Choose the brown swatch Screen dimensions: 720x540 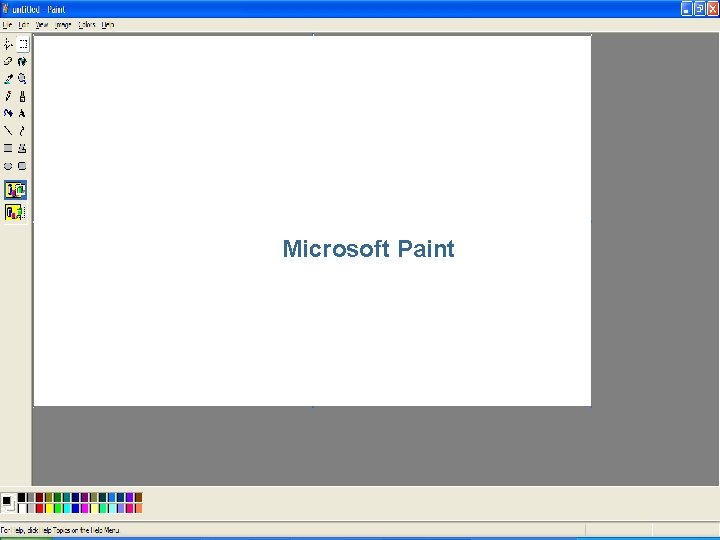click(x=139, y=497)
